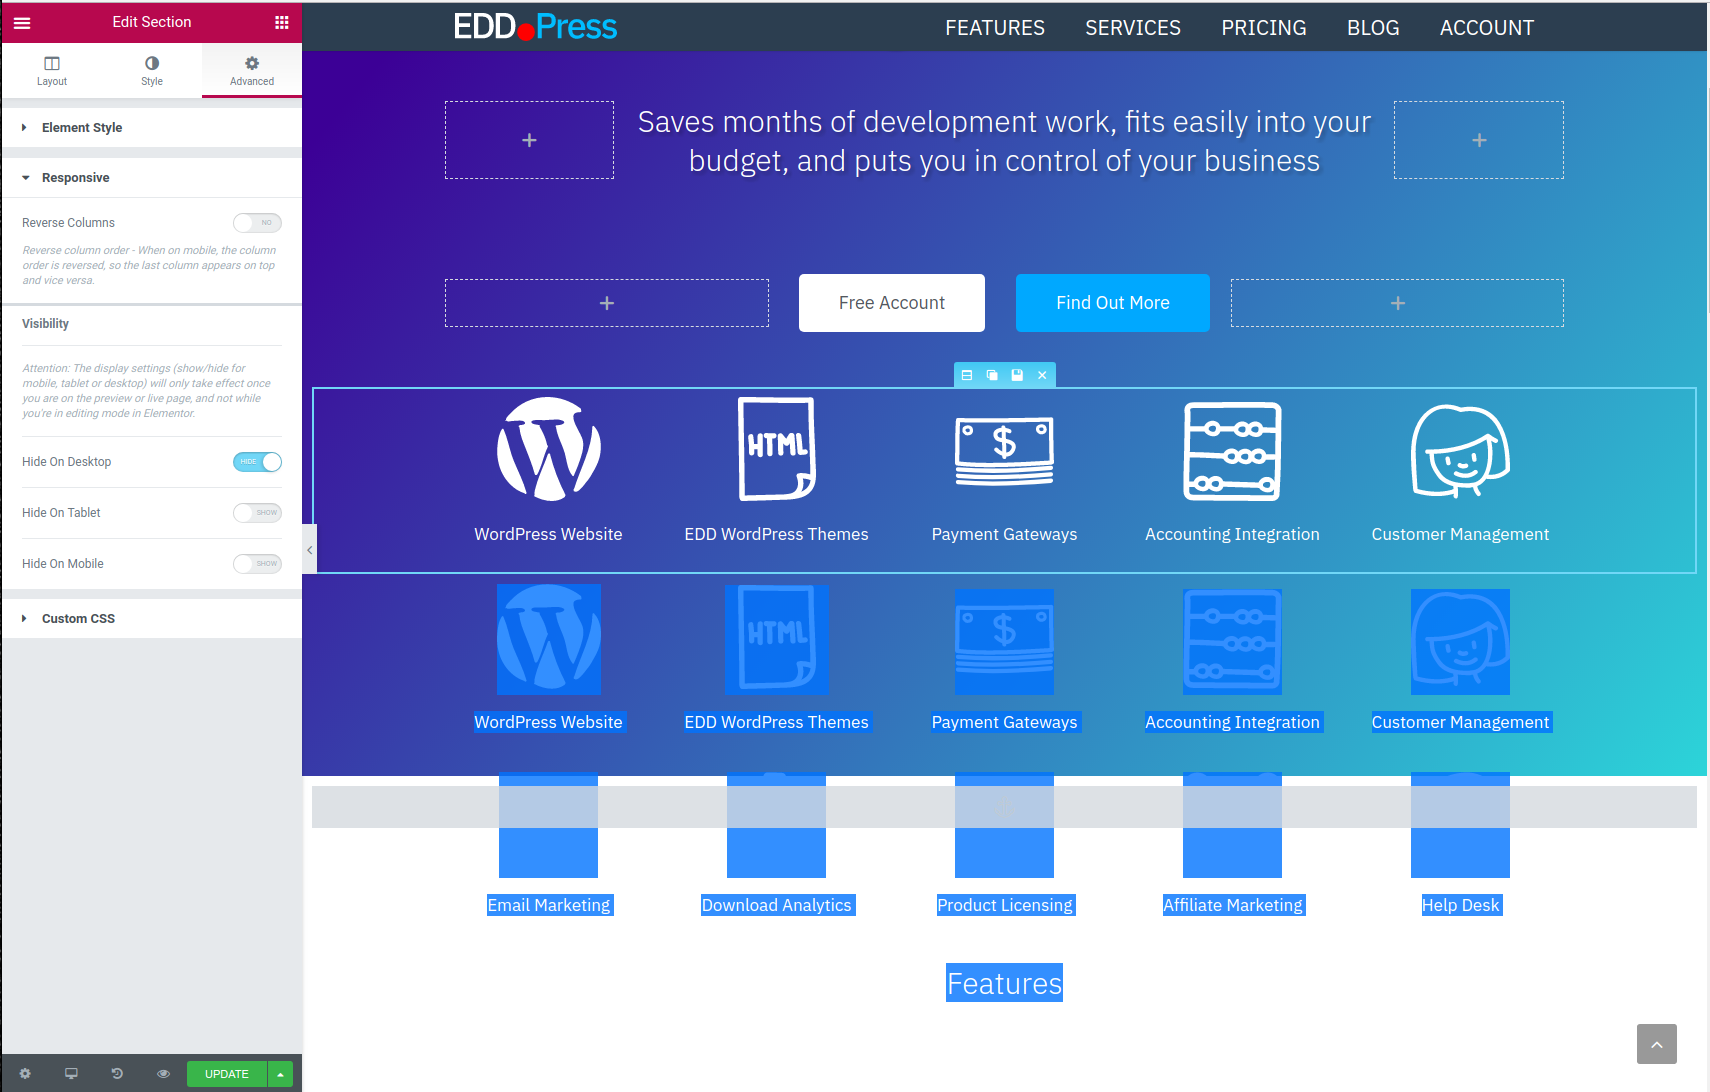Toggle Hide On Tablet switch
1710x1092 pixels.
258,513
